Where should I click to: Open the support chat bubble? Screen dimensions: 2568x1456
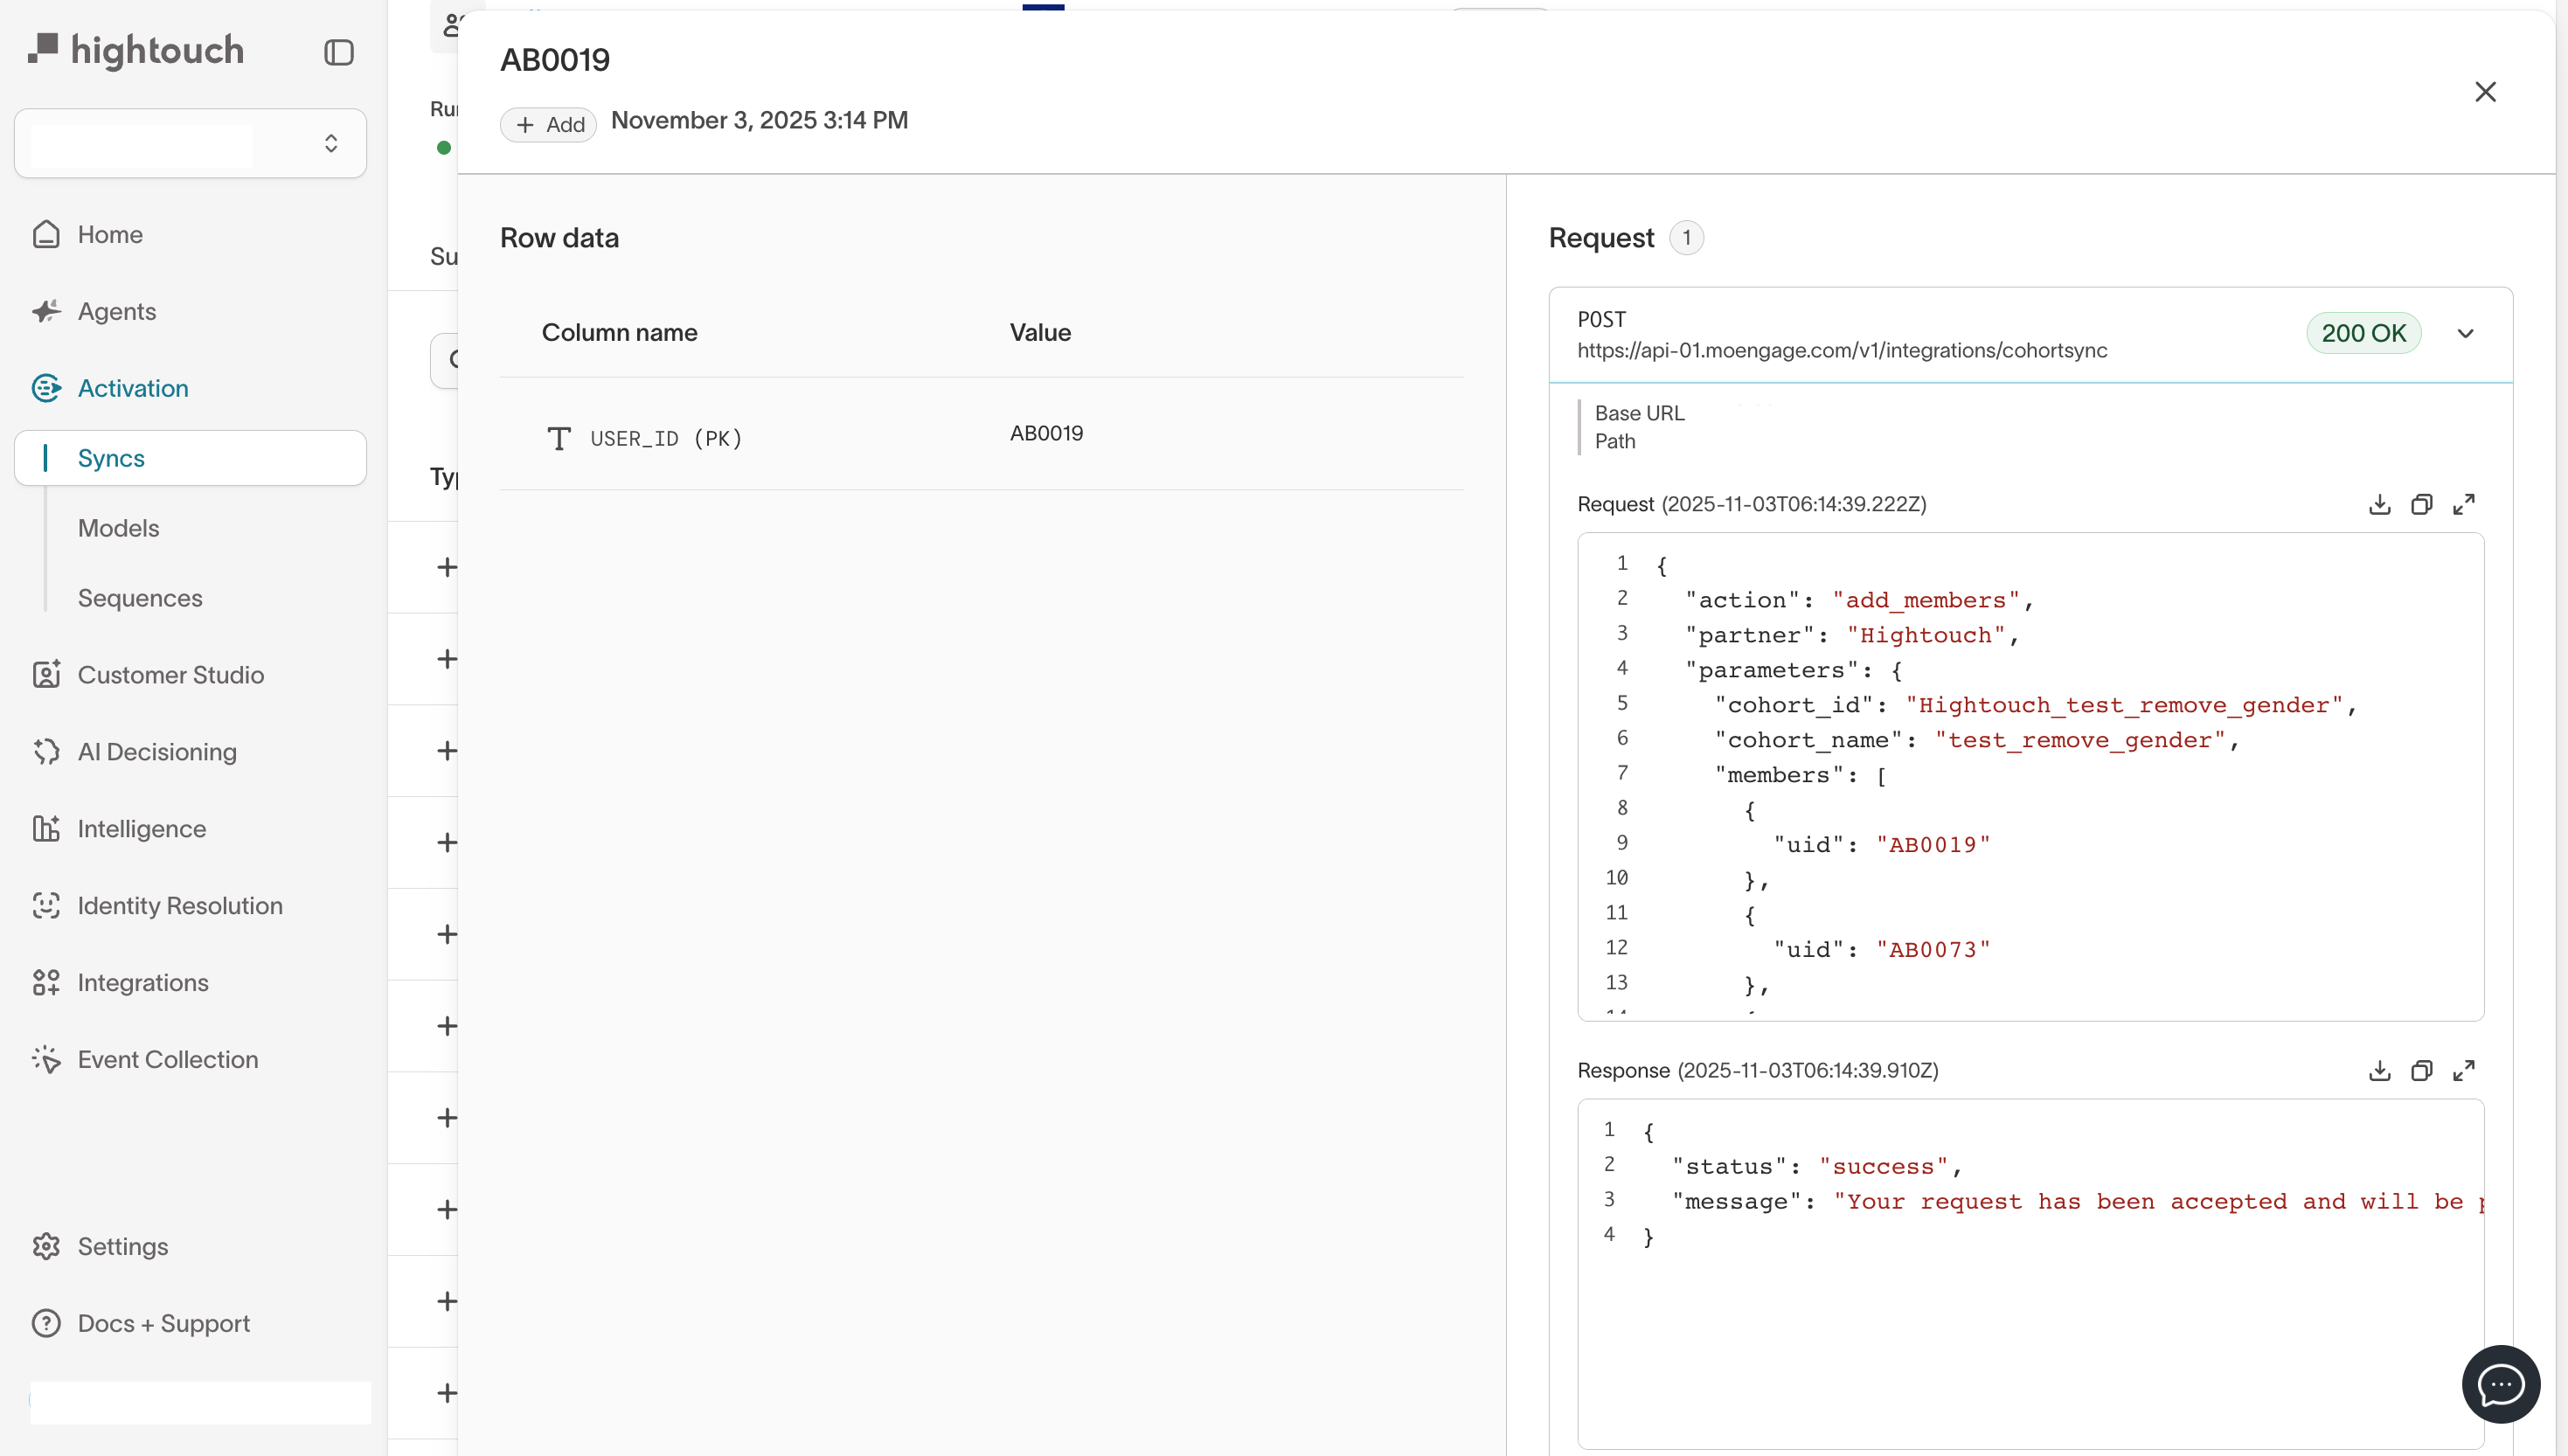tap(2500, 1384)
